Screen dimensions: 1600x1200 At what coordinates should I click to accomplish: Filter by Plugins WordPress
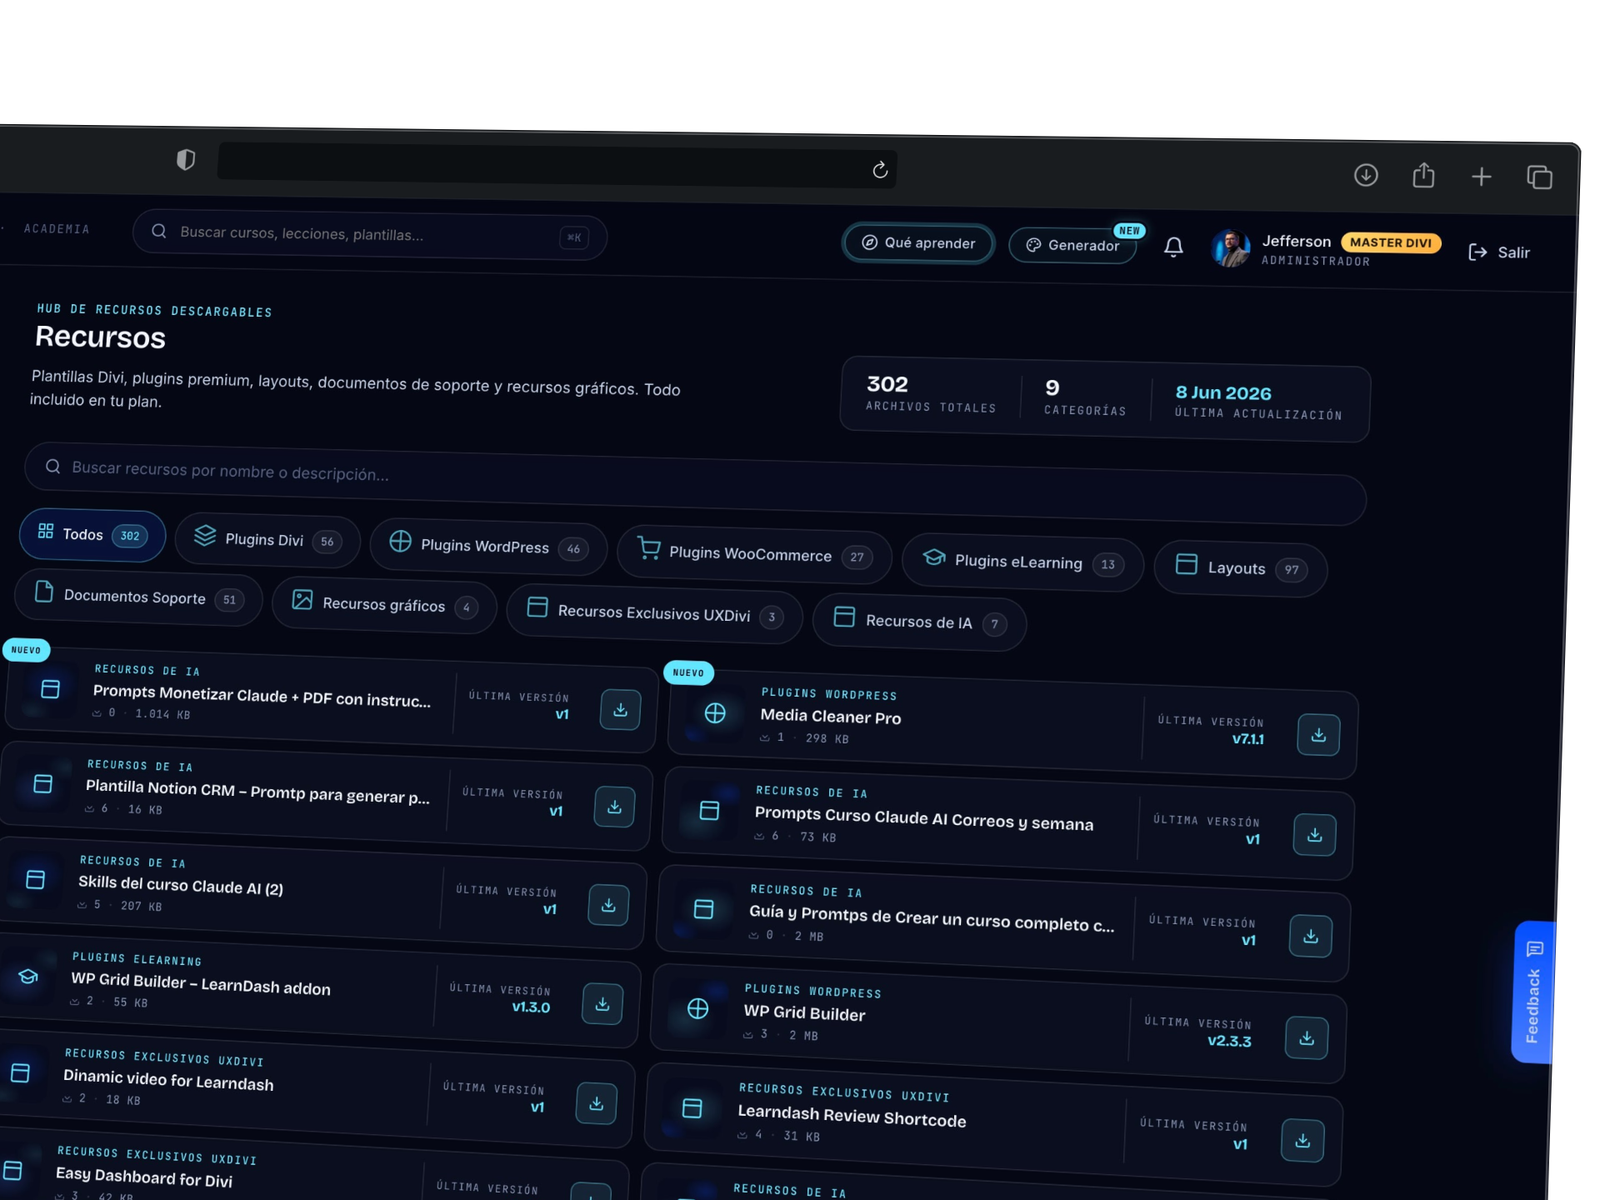pos(489,546)
